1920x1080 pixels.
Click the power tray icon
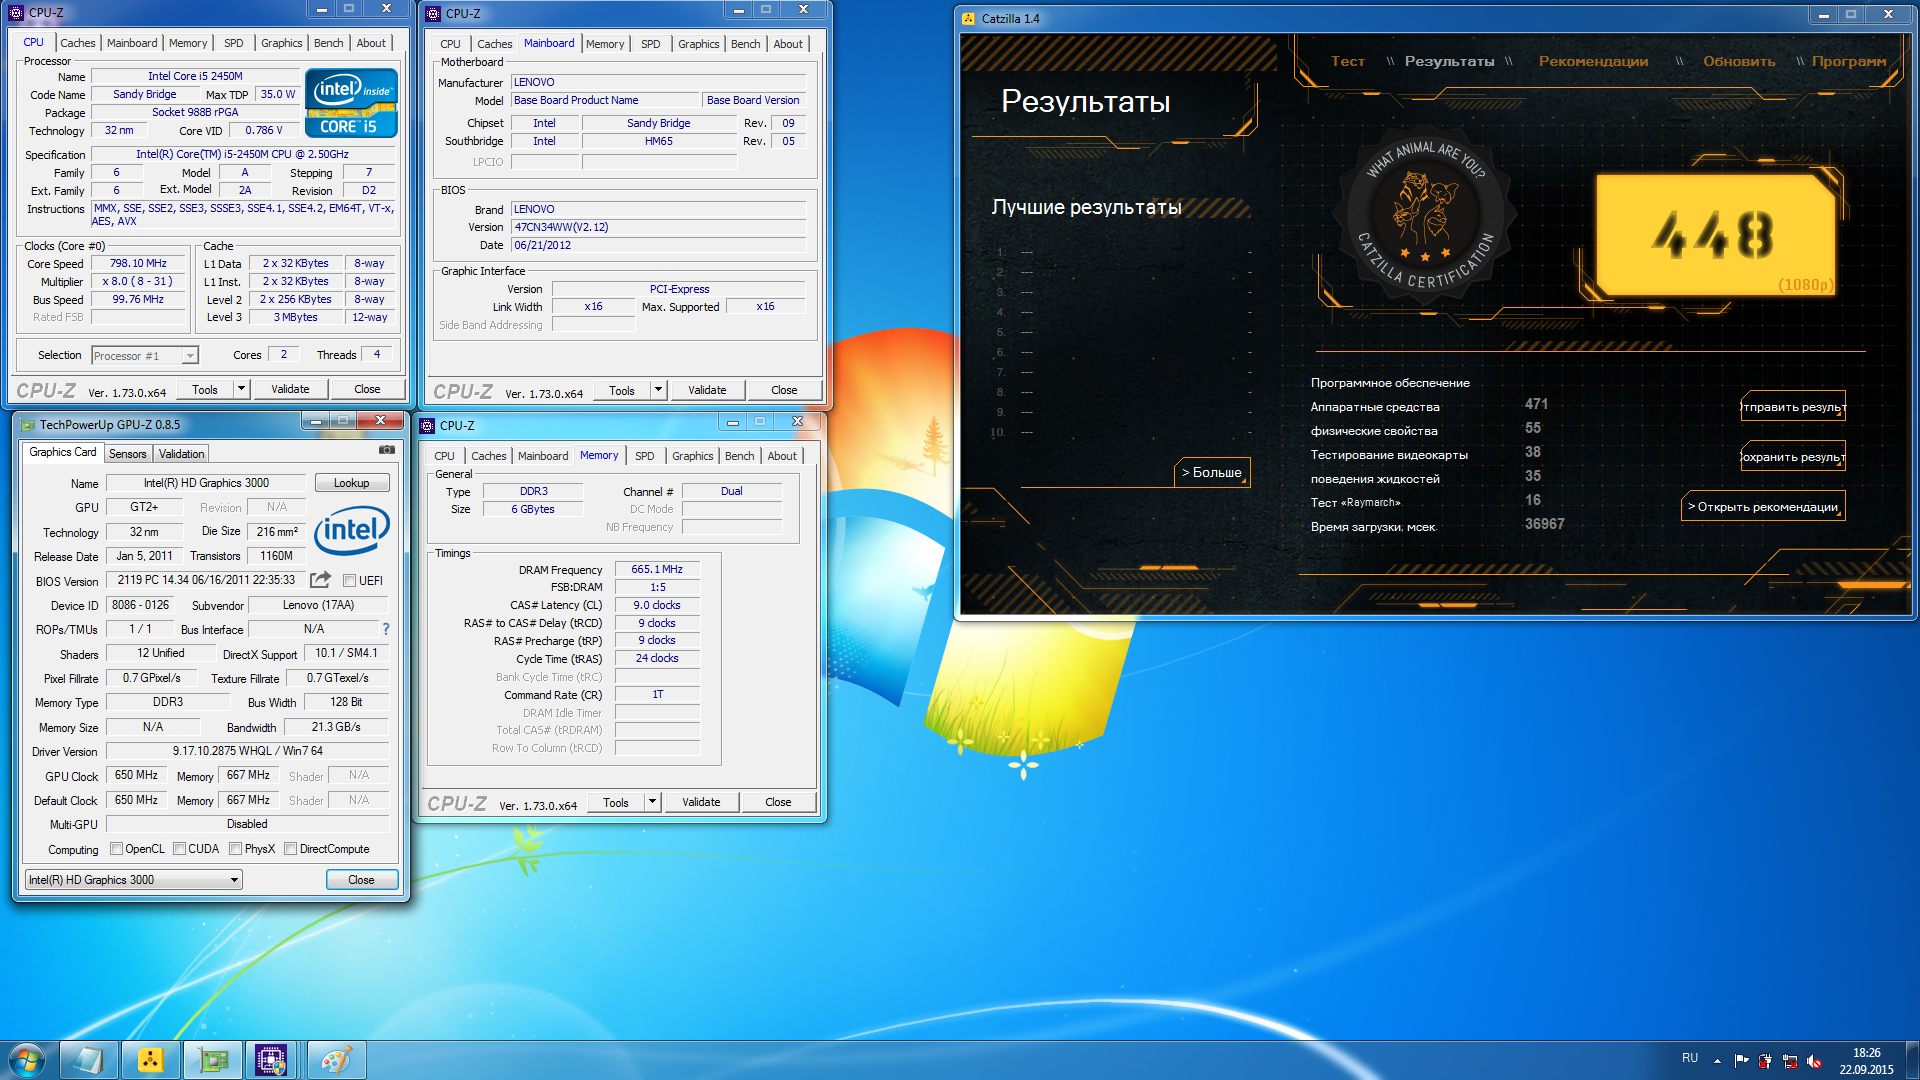(1765, 1061)
